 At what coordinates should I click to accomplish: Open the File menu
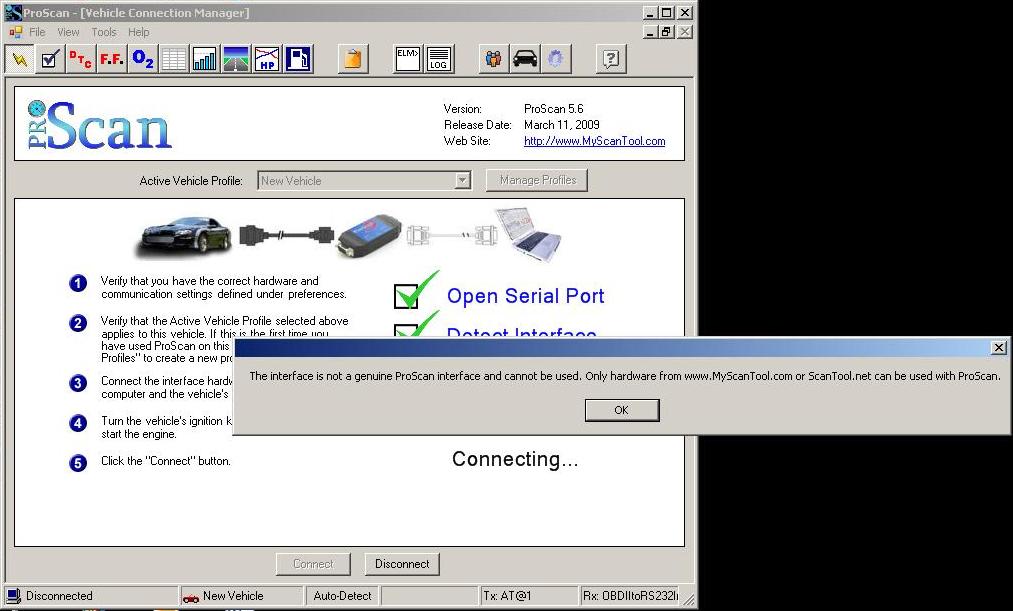click(x=37, y=32)
